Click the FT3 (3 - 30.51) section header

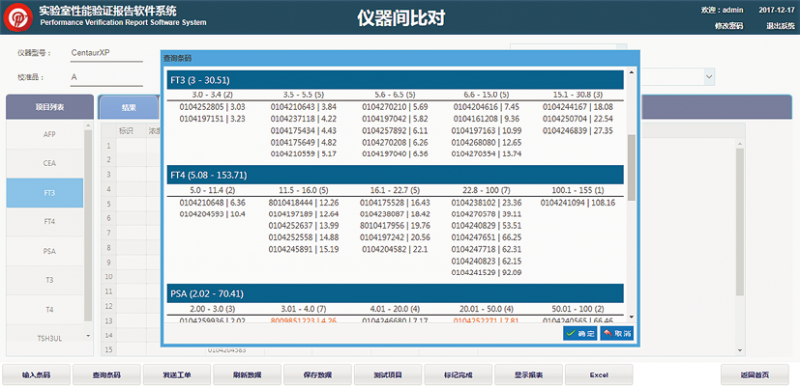(395, 80)
